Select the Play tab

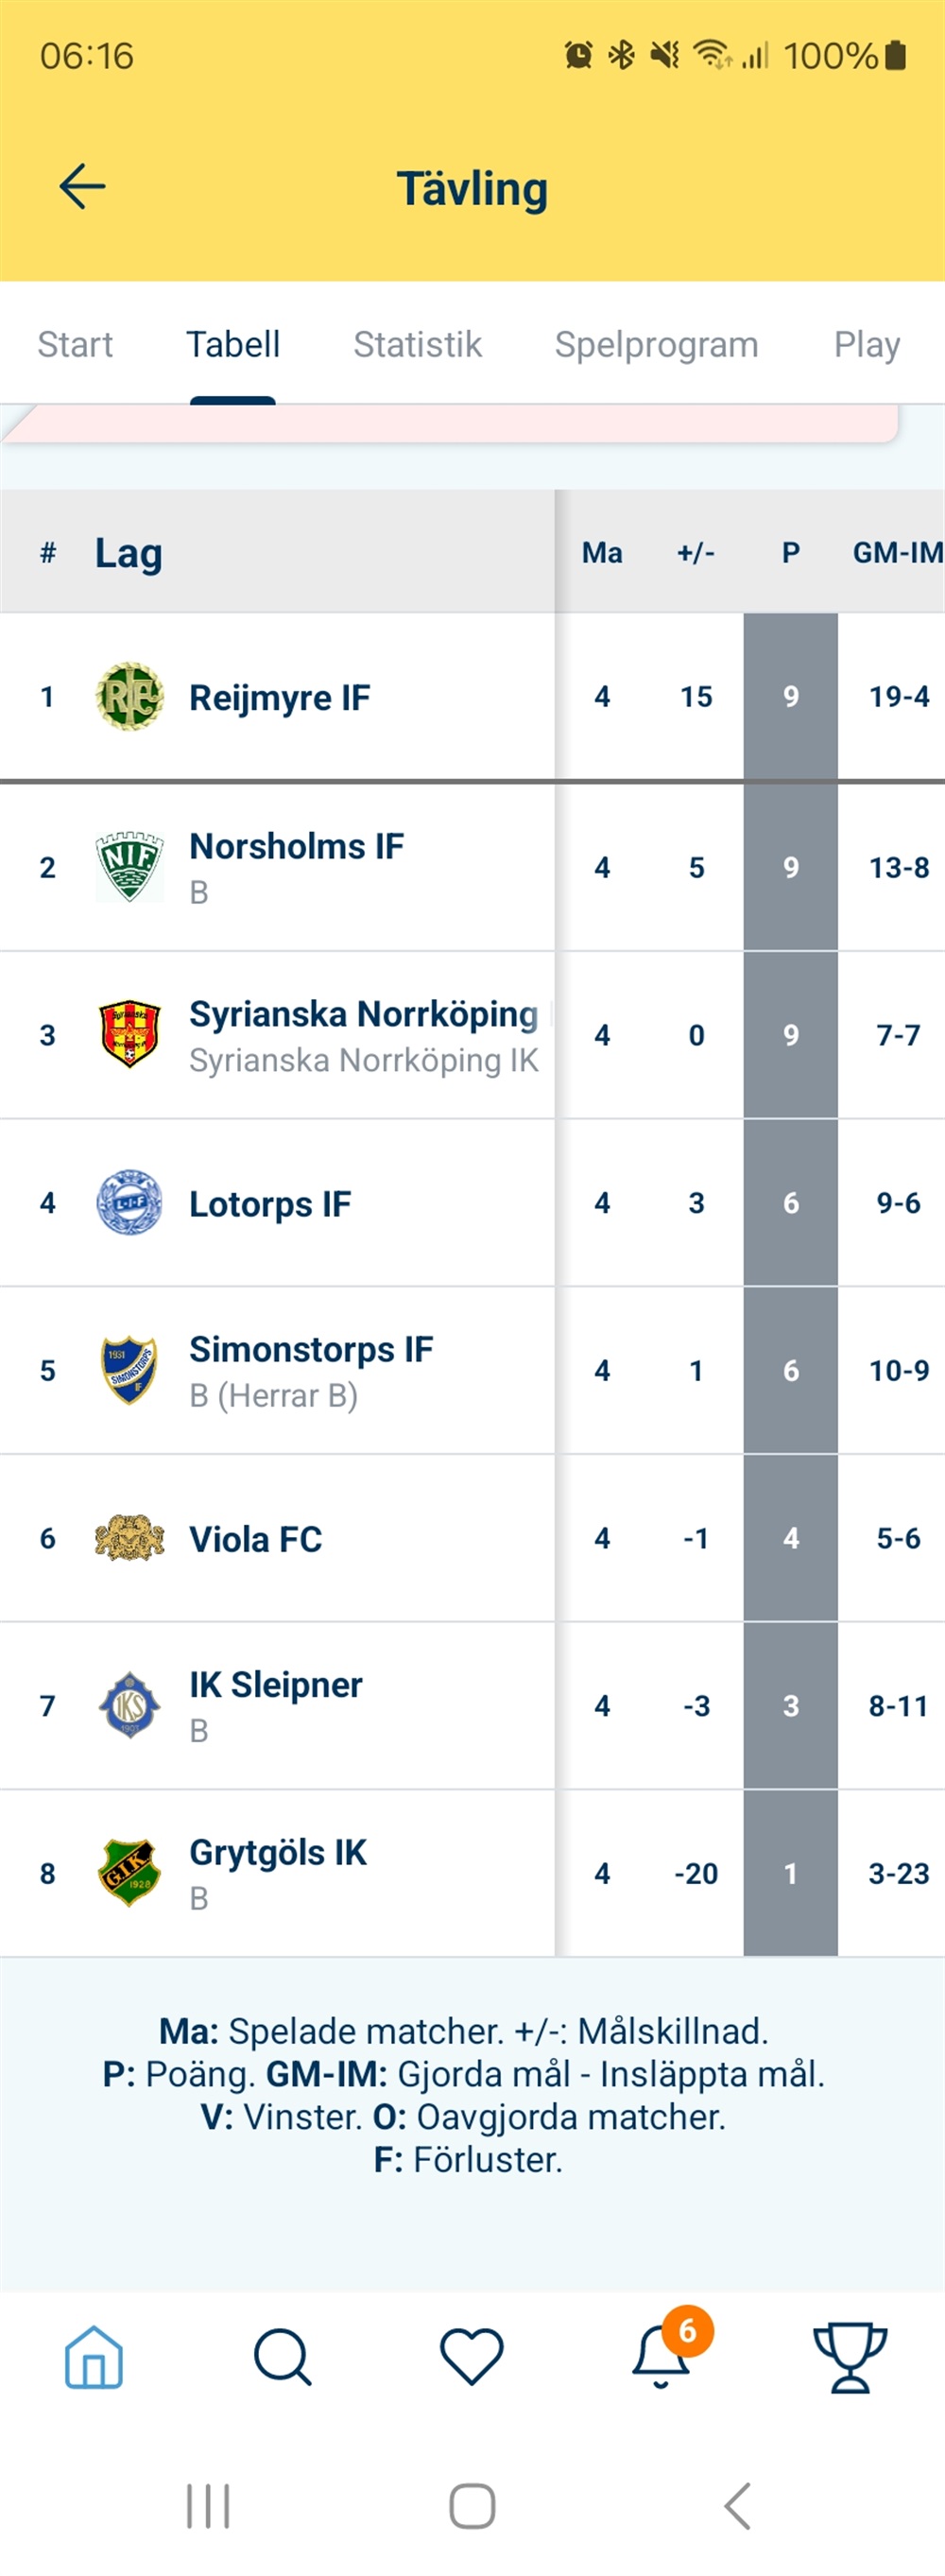coord(867,345)
